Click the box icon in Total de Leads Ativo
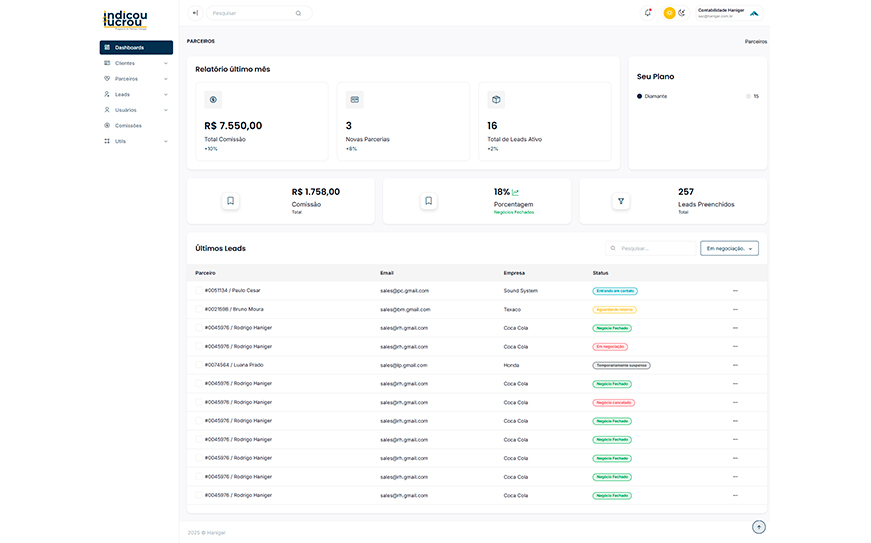 496,100
